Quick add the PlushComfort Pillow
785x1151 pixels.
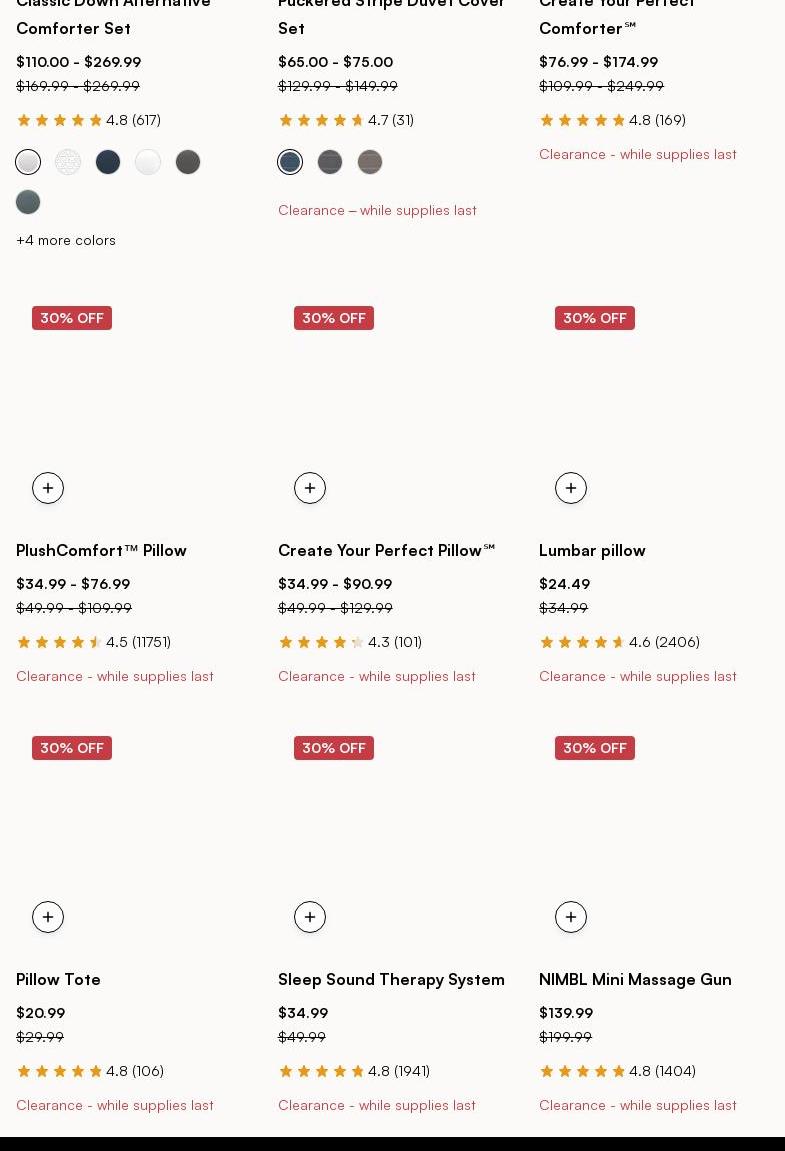click(x=48, y=488)
